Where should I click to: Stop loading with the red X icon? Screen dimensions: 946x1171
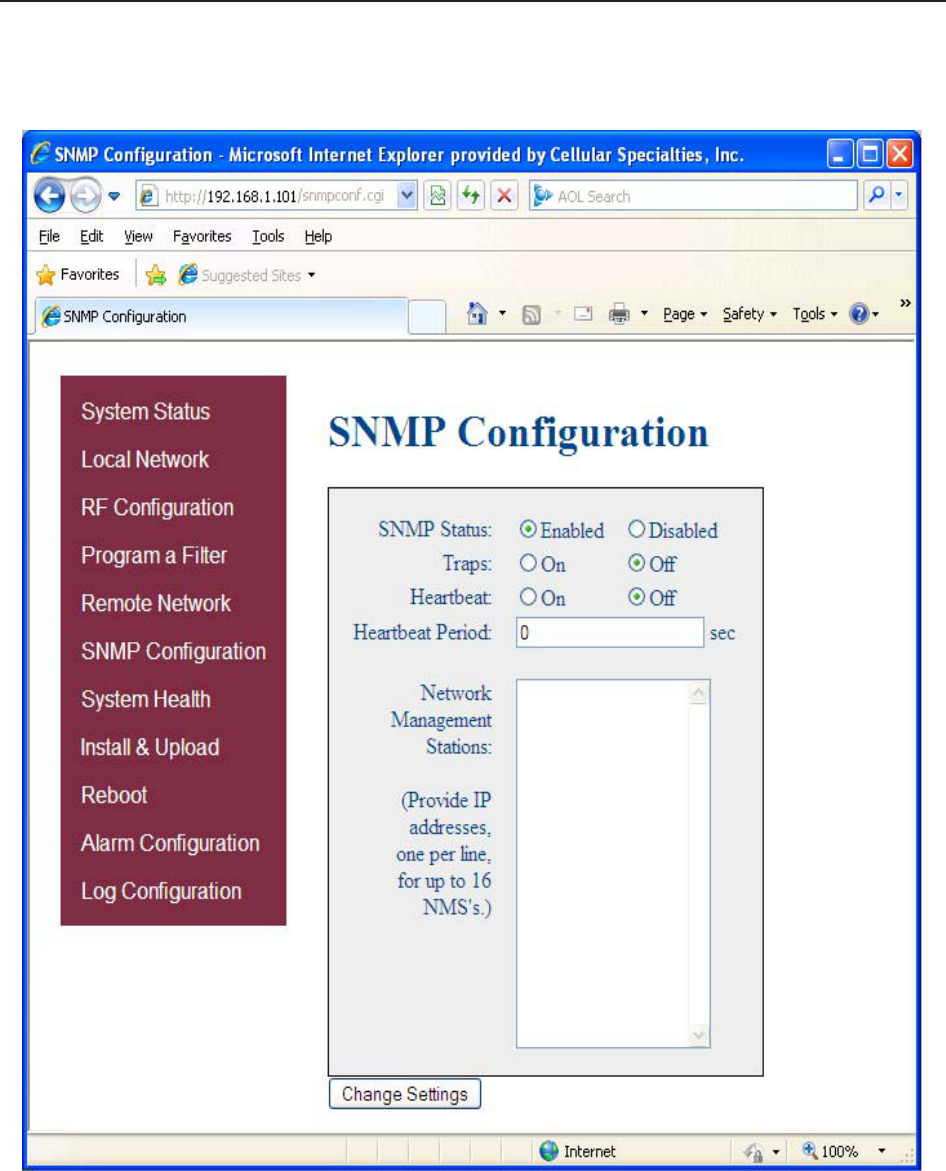504,196
